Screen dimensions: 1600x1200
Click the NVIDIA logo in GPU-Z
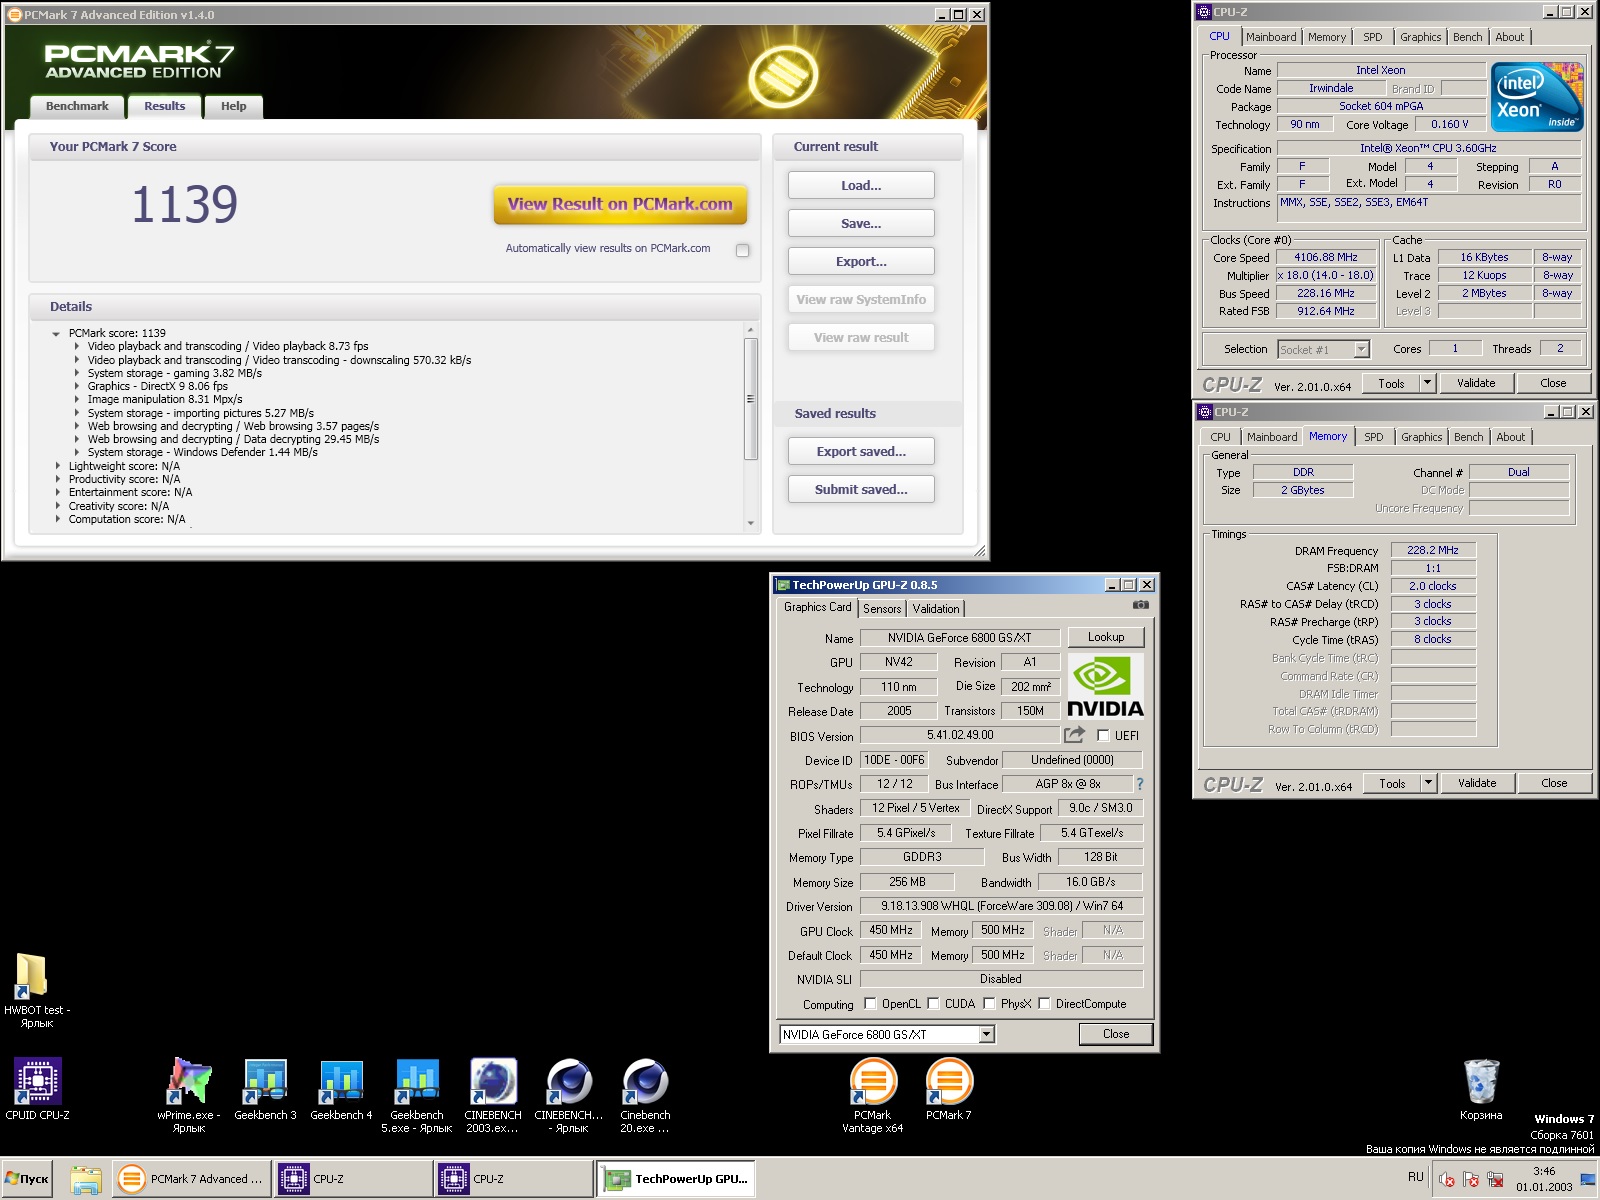click(x=1105, y=686)
